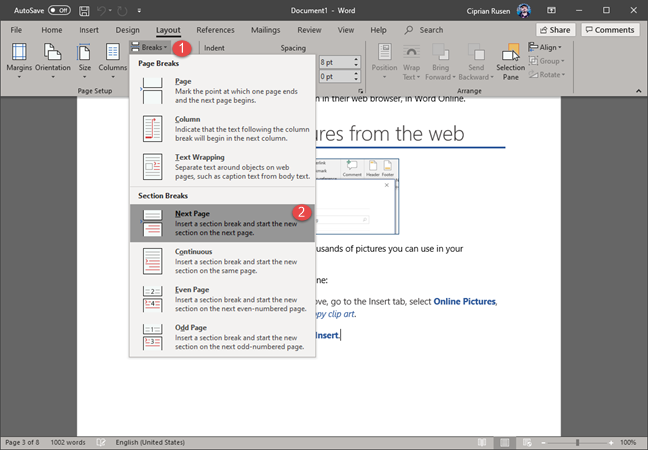Click the Page 3 of 8 indicator
Viewport: 648px width, 450px height.
[22, 443]
